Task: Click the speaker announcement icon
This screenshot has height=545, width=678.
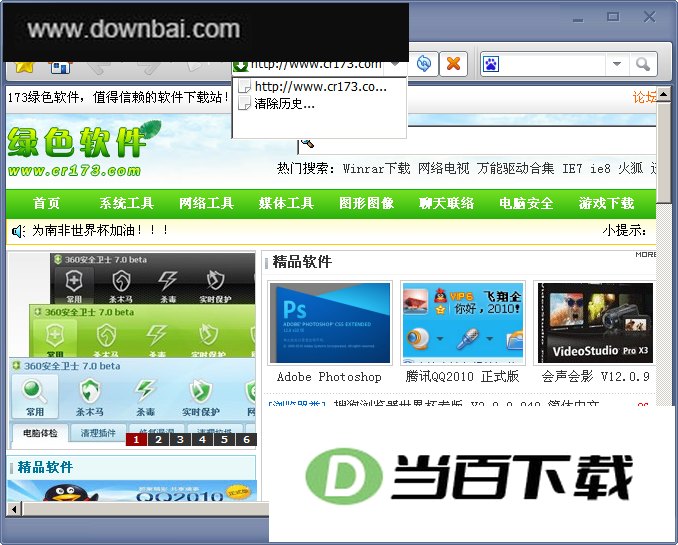Action: click(x=18, y=231)
